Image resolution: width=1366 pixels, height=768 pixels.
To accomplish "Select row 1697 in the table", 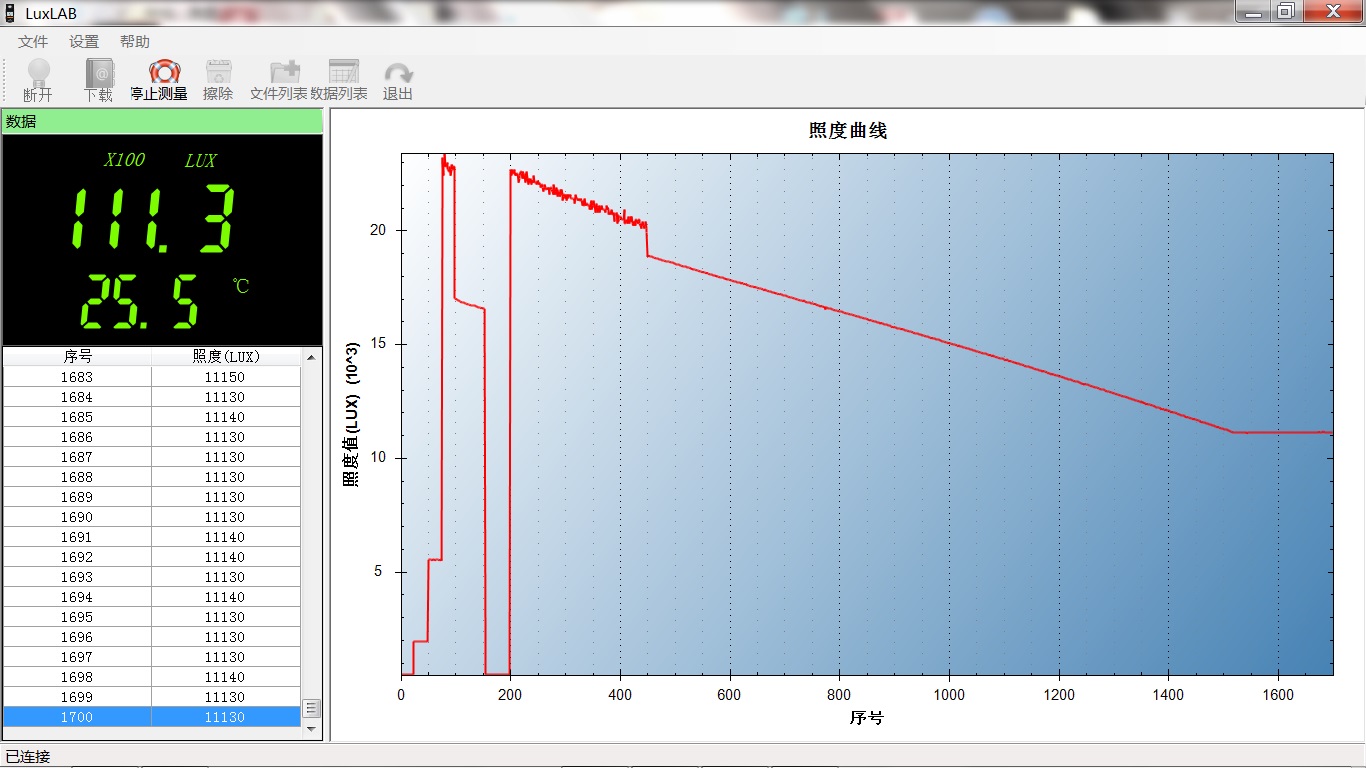I will click(152, 657).
